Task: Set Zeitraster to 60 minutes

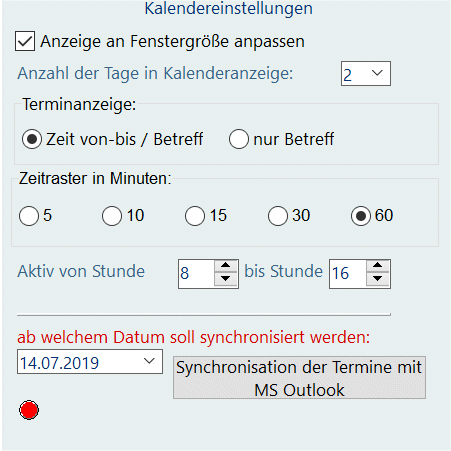Action: click(x=361, y=216)
